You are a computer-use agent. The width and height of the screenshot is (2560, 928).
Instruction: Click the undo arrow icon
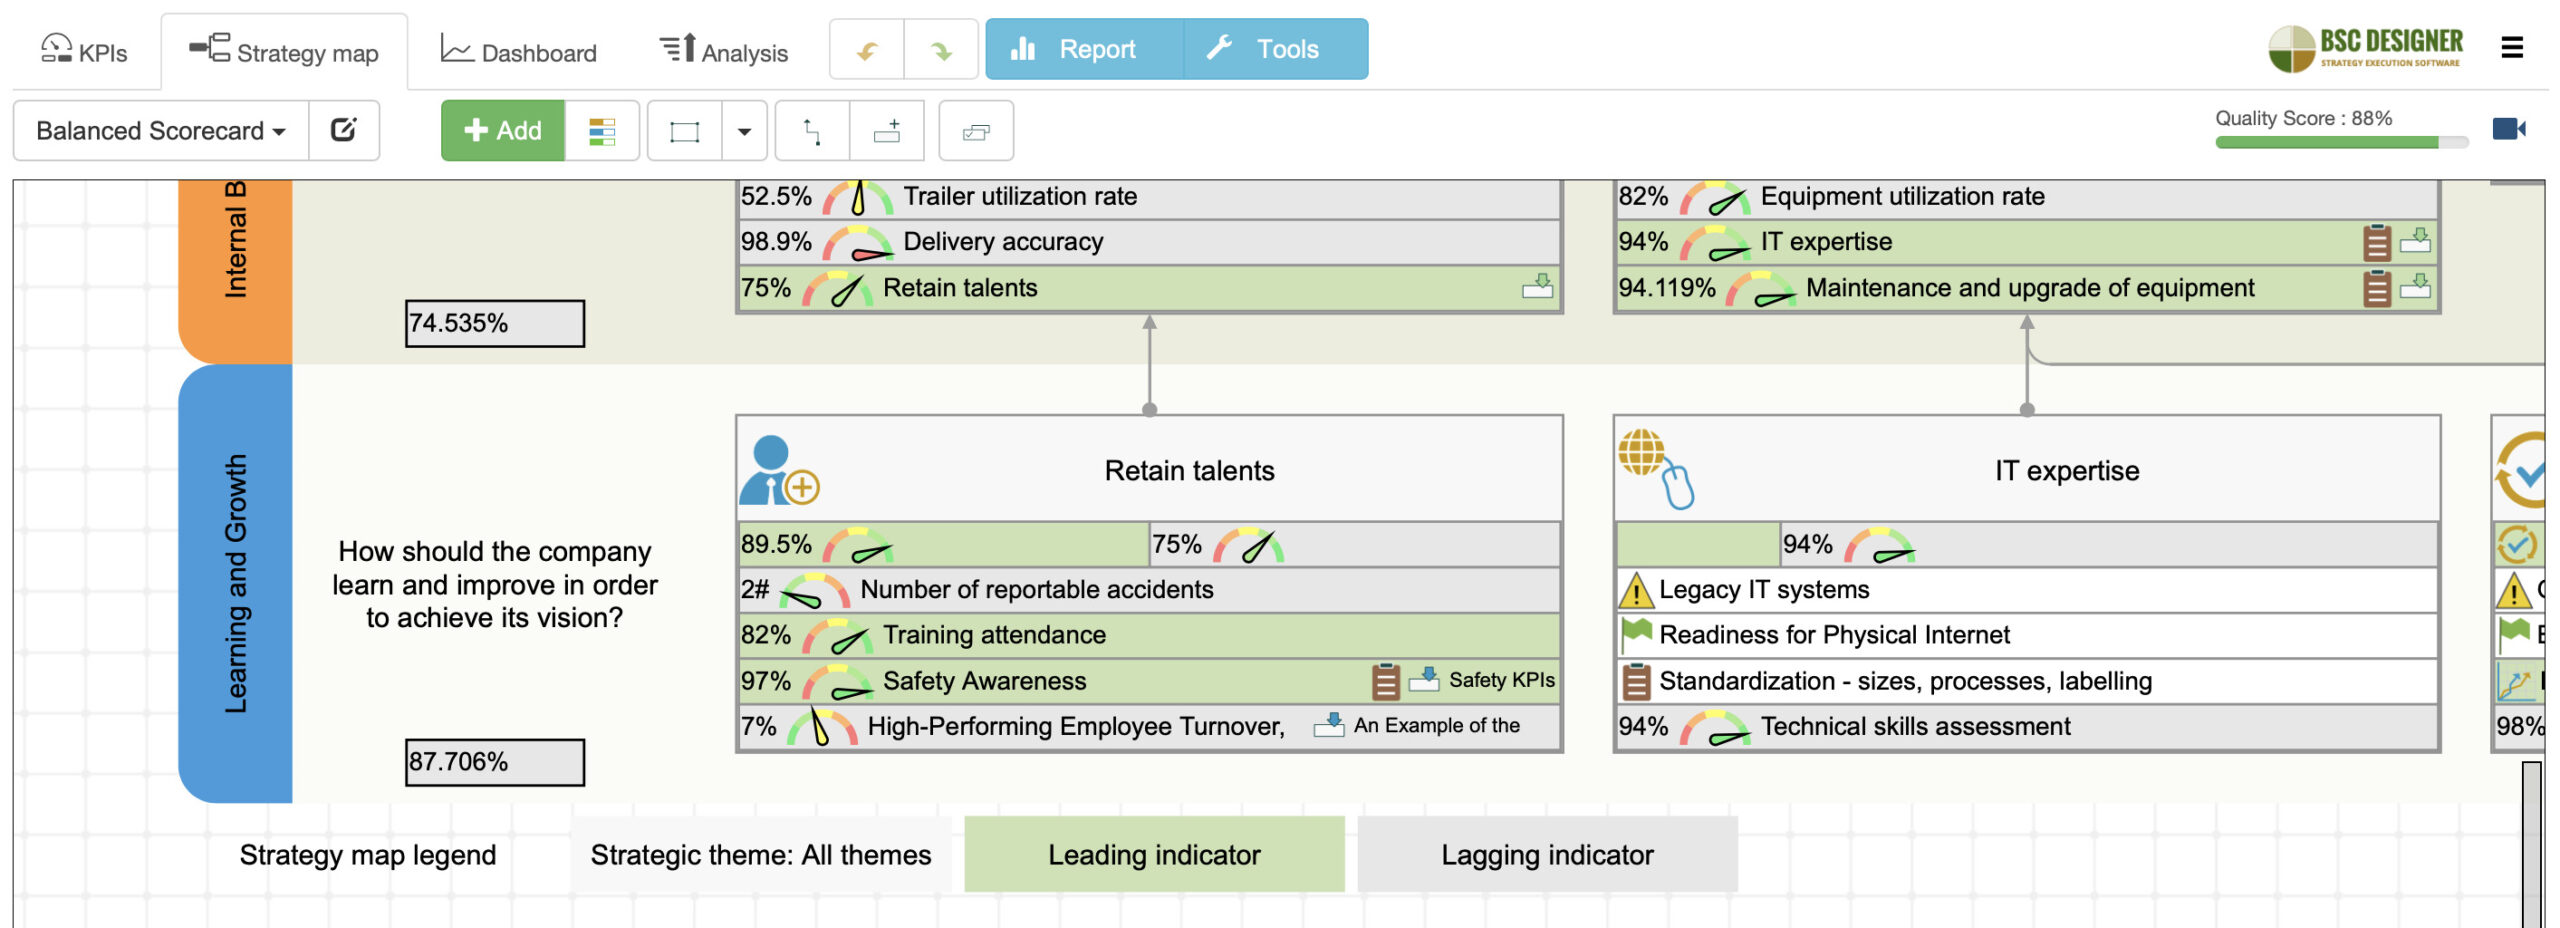pyautogui.click(x=864, y=48)
